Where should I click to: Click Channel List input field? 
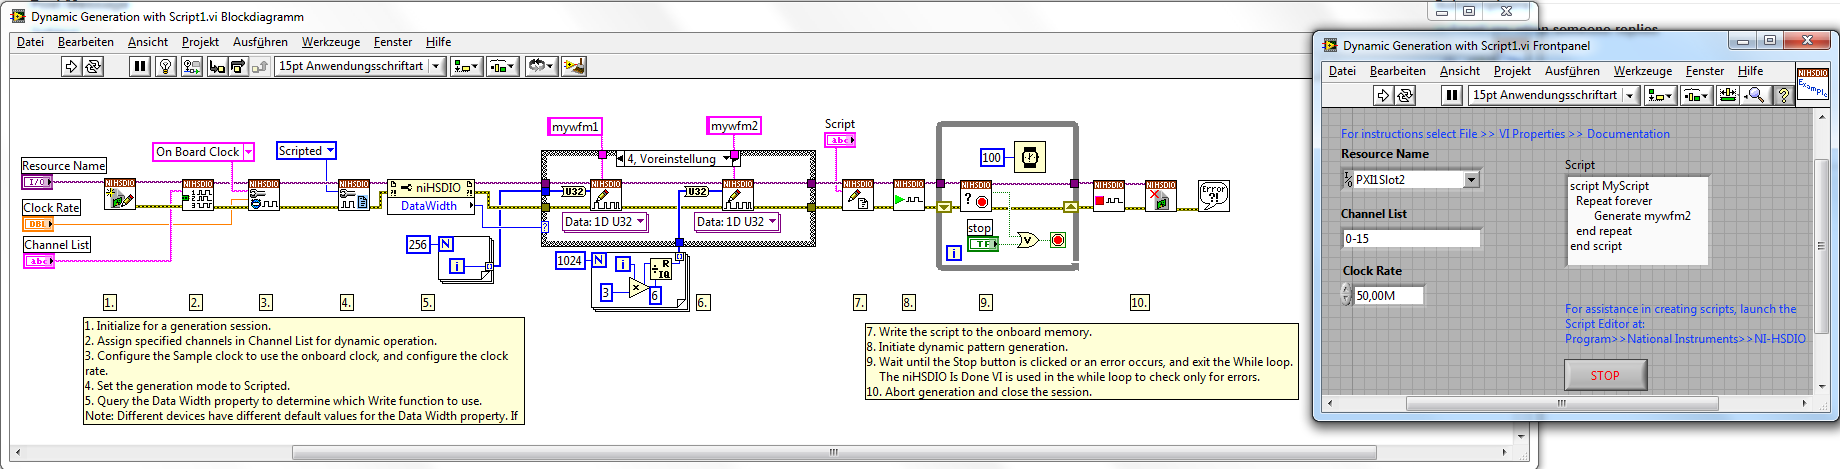[1411, 238]
